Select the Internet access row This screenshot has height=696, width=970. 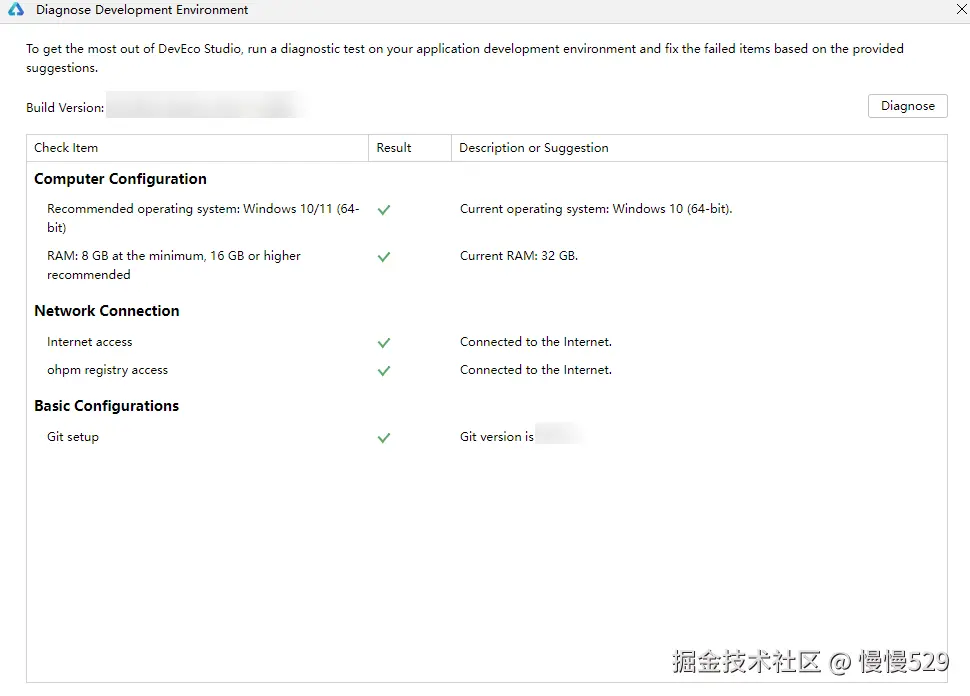point(487,342)
